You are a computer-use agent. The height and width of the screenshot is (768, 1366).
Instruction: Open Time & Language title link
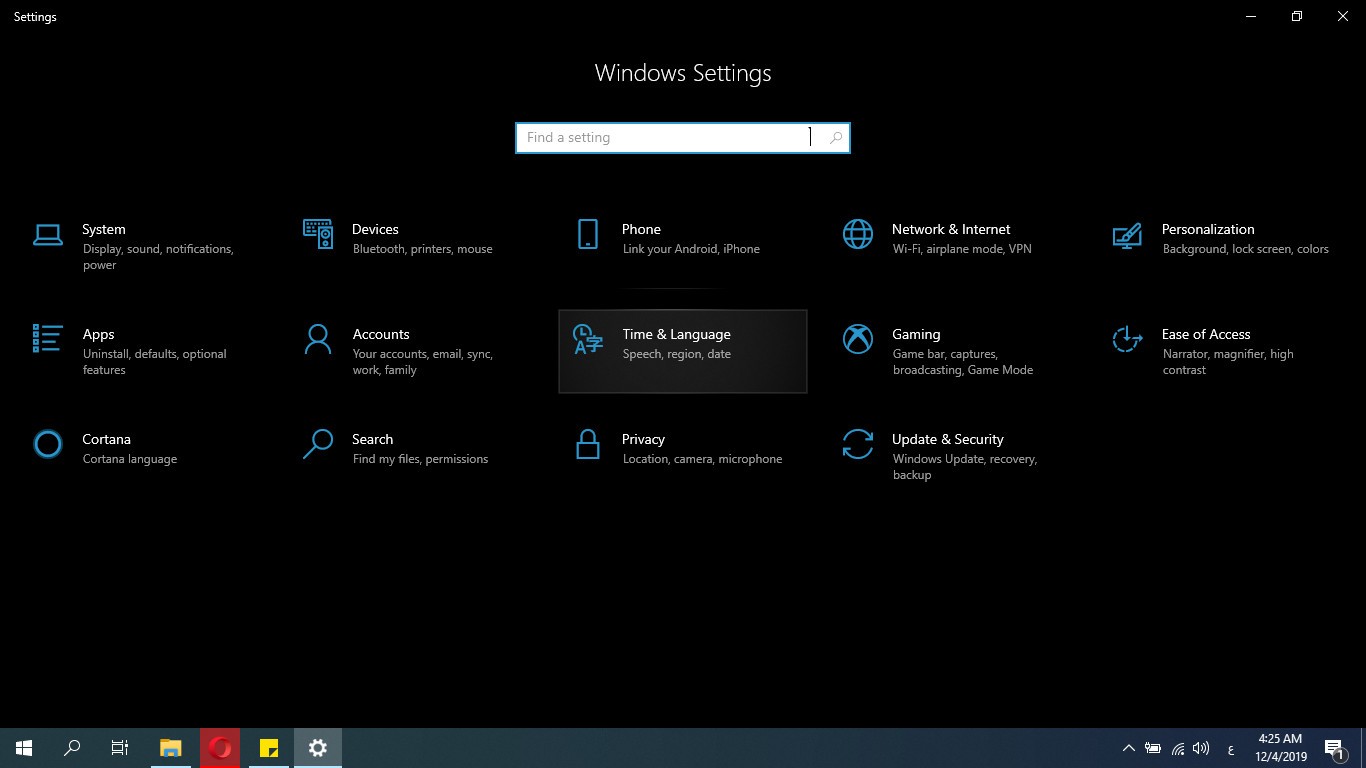pos(676,334)
